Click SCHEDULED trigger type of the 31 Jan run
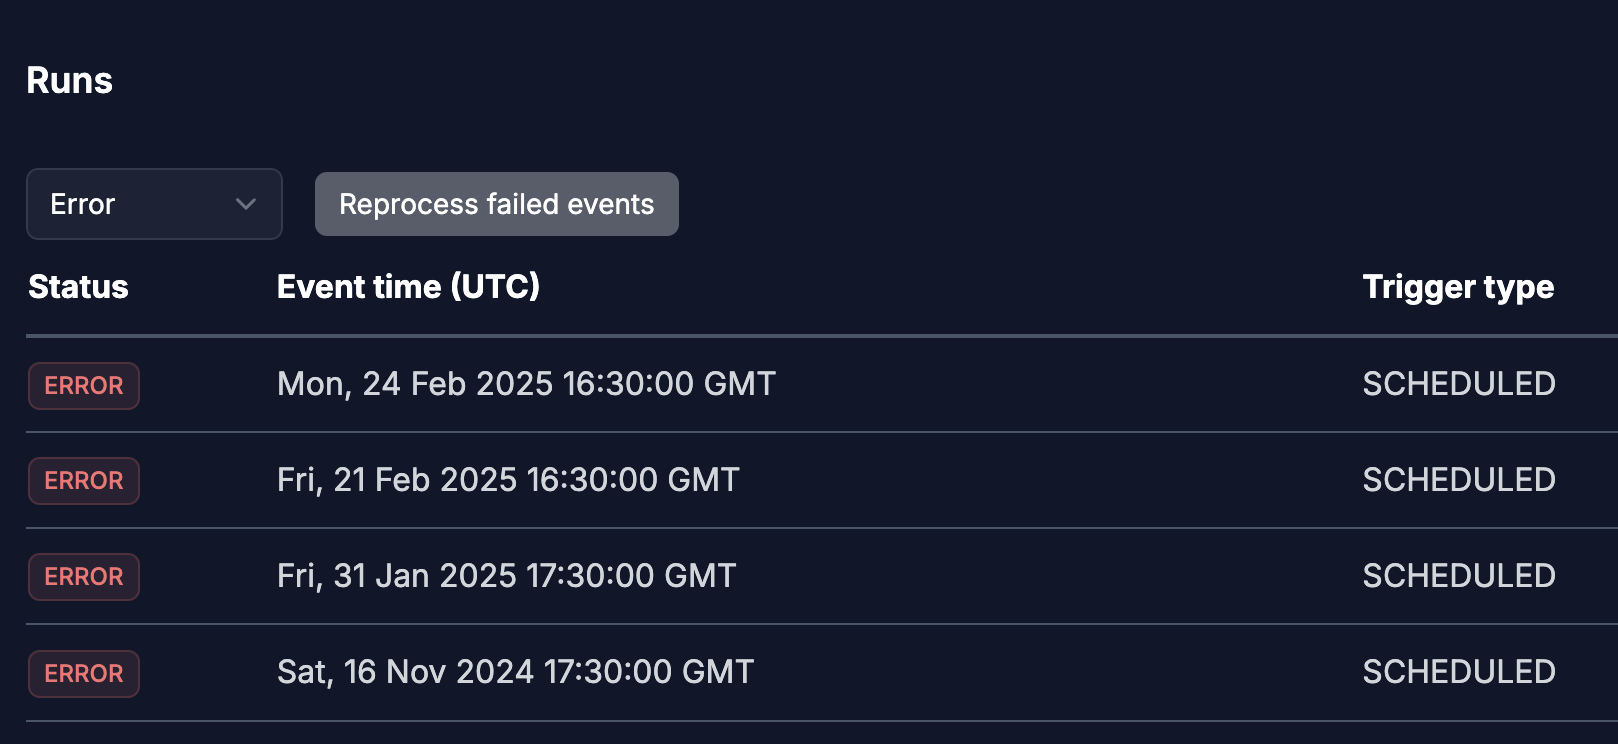 (1459, 576)
